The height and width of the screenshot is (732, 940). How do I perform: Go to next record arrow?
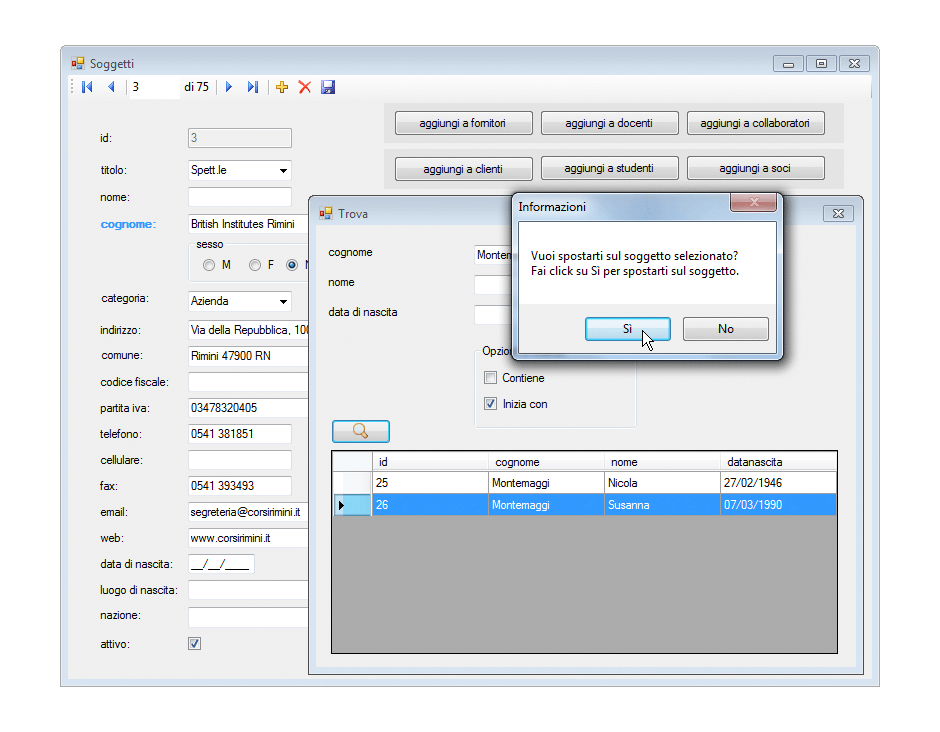pyautogui.click(x=229, y=87)
